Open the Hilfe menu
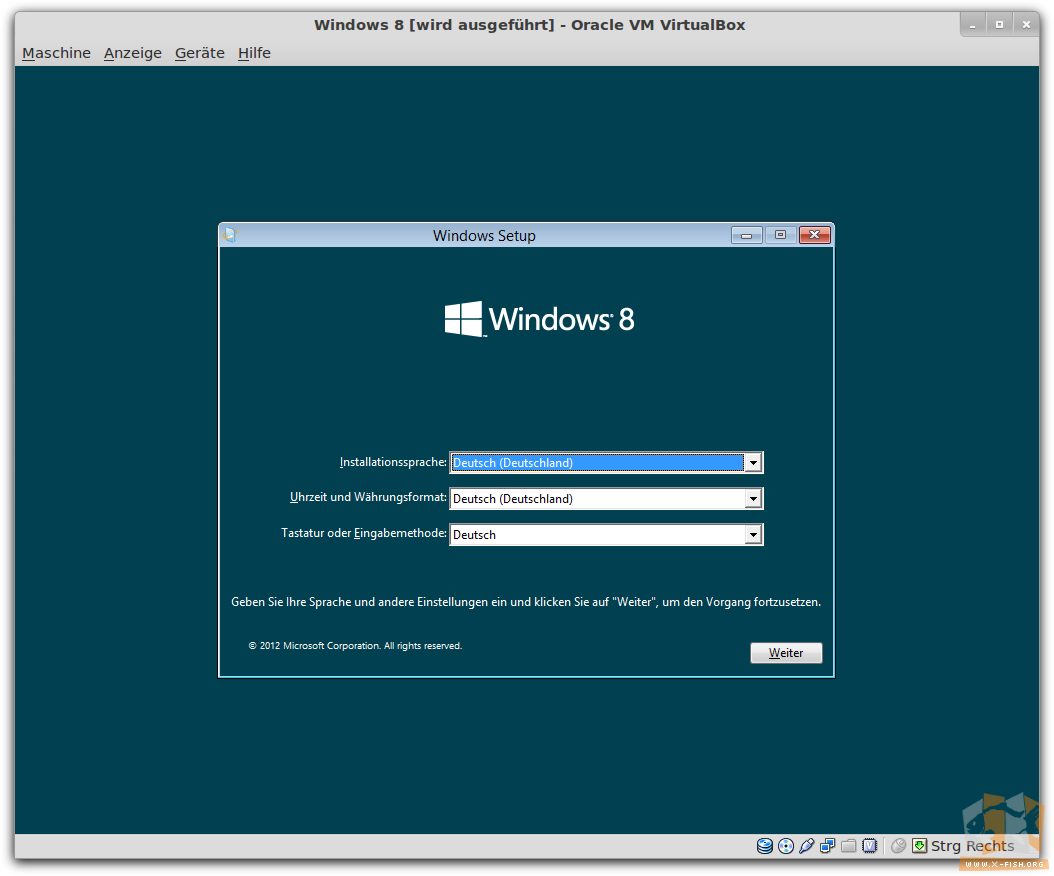The width and height of the screenshot is (1054, 876). [254, 53]
